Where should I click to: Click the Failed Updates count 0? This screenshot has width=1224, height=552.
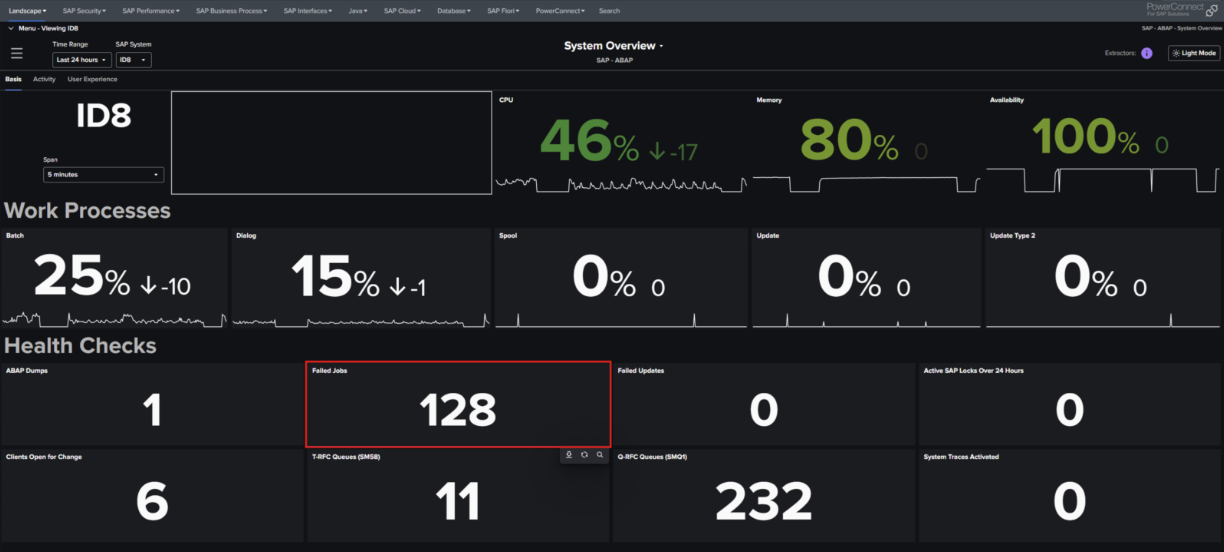[x=764, y=411]
